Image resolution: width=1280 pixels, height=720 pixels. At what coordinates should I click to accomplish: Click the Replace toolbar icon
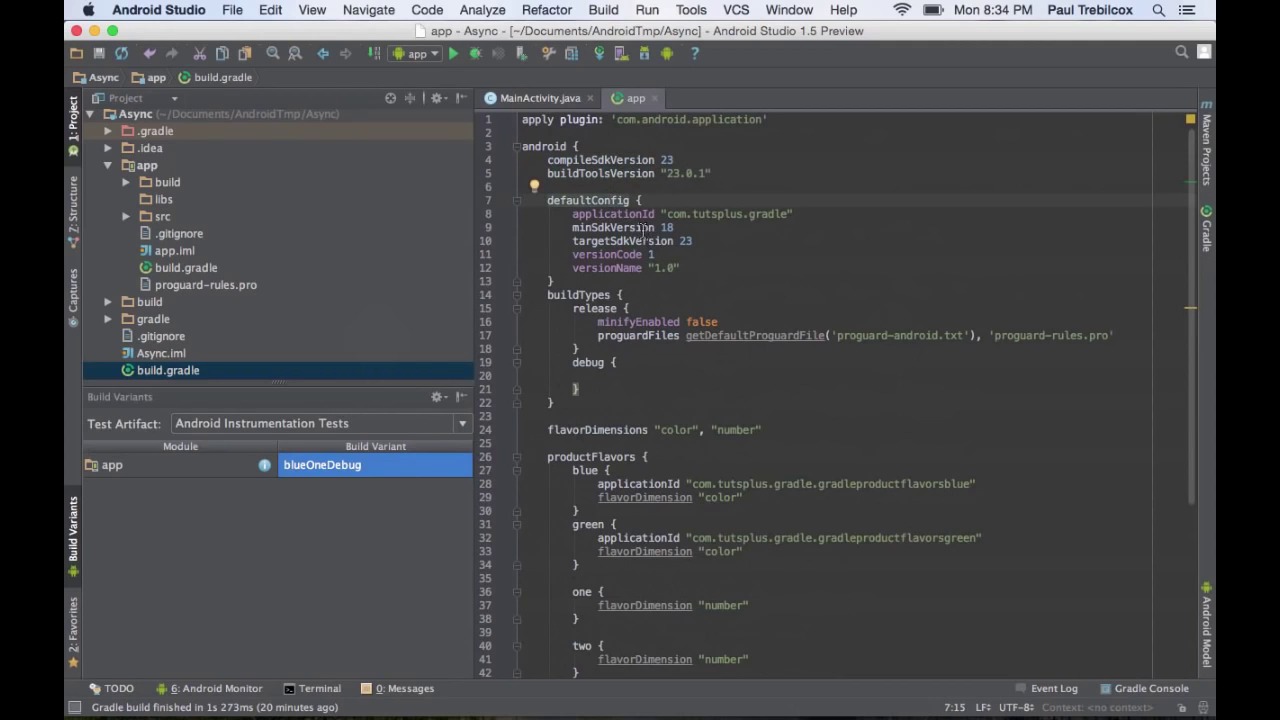[295, 54]
